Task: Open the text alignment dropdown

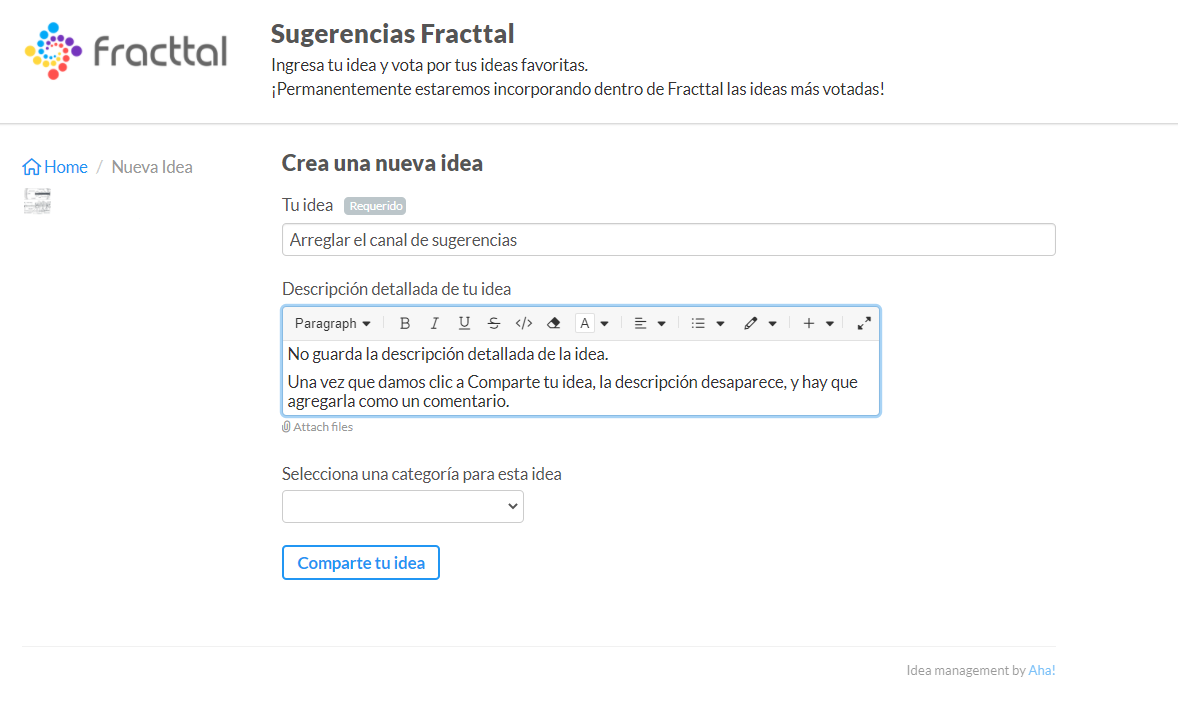Action: coord(649,323)
